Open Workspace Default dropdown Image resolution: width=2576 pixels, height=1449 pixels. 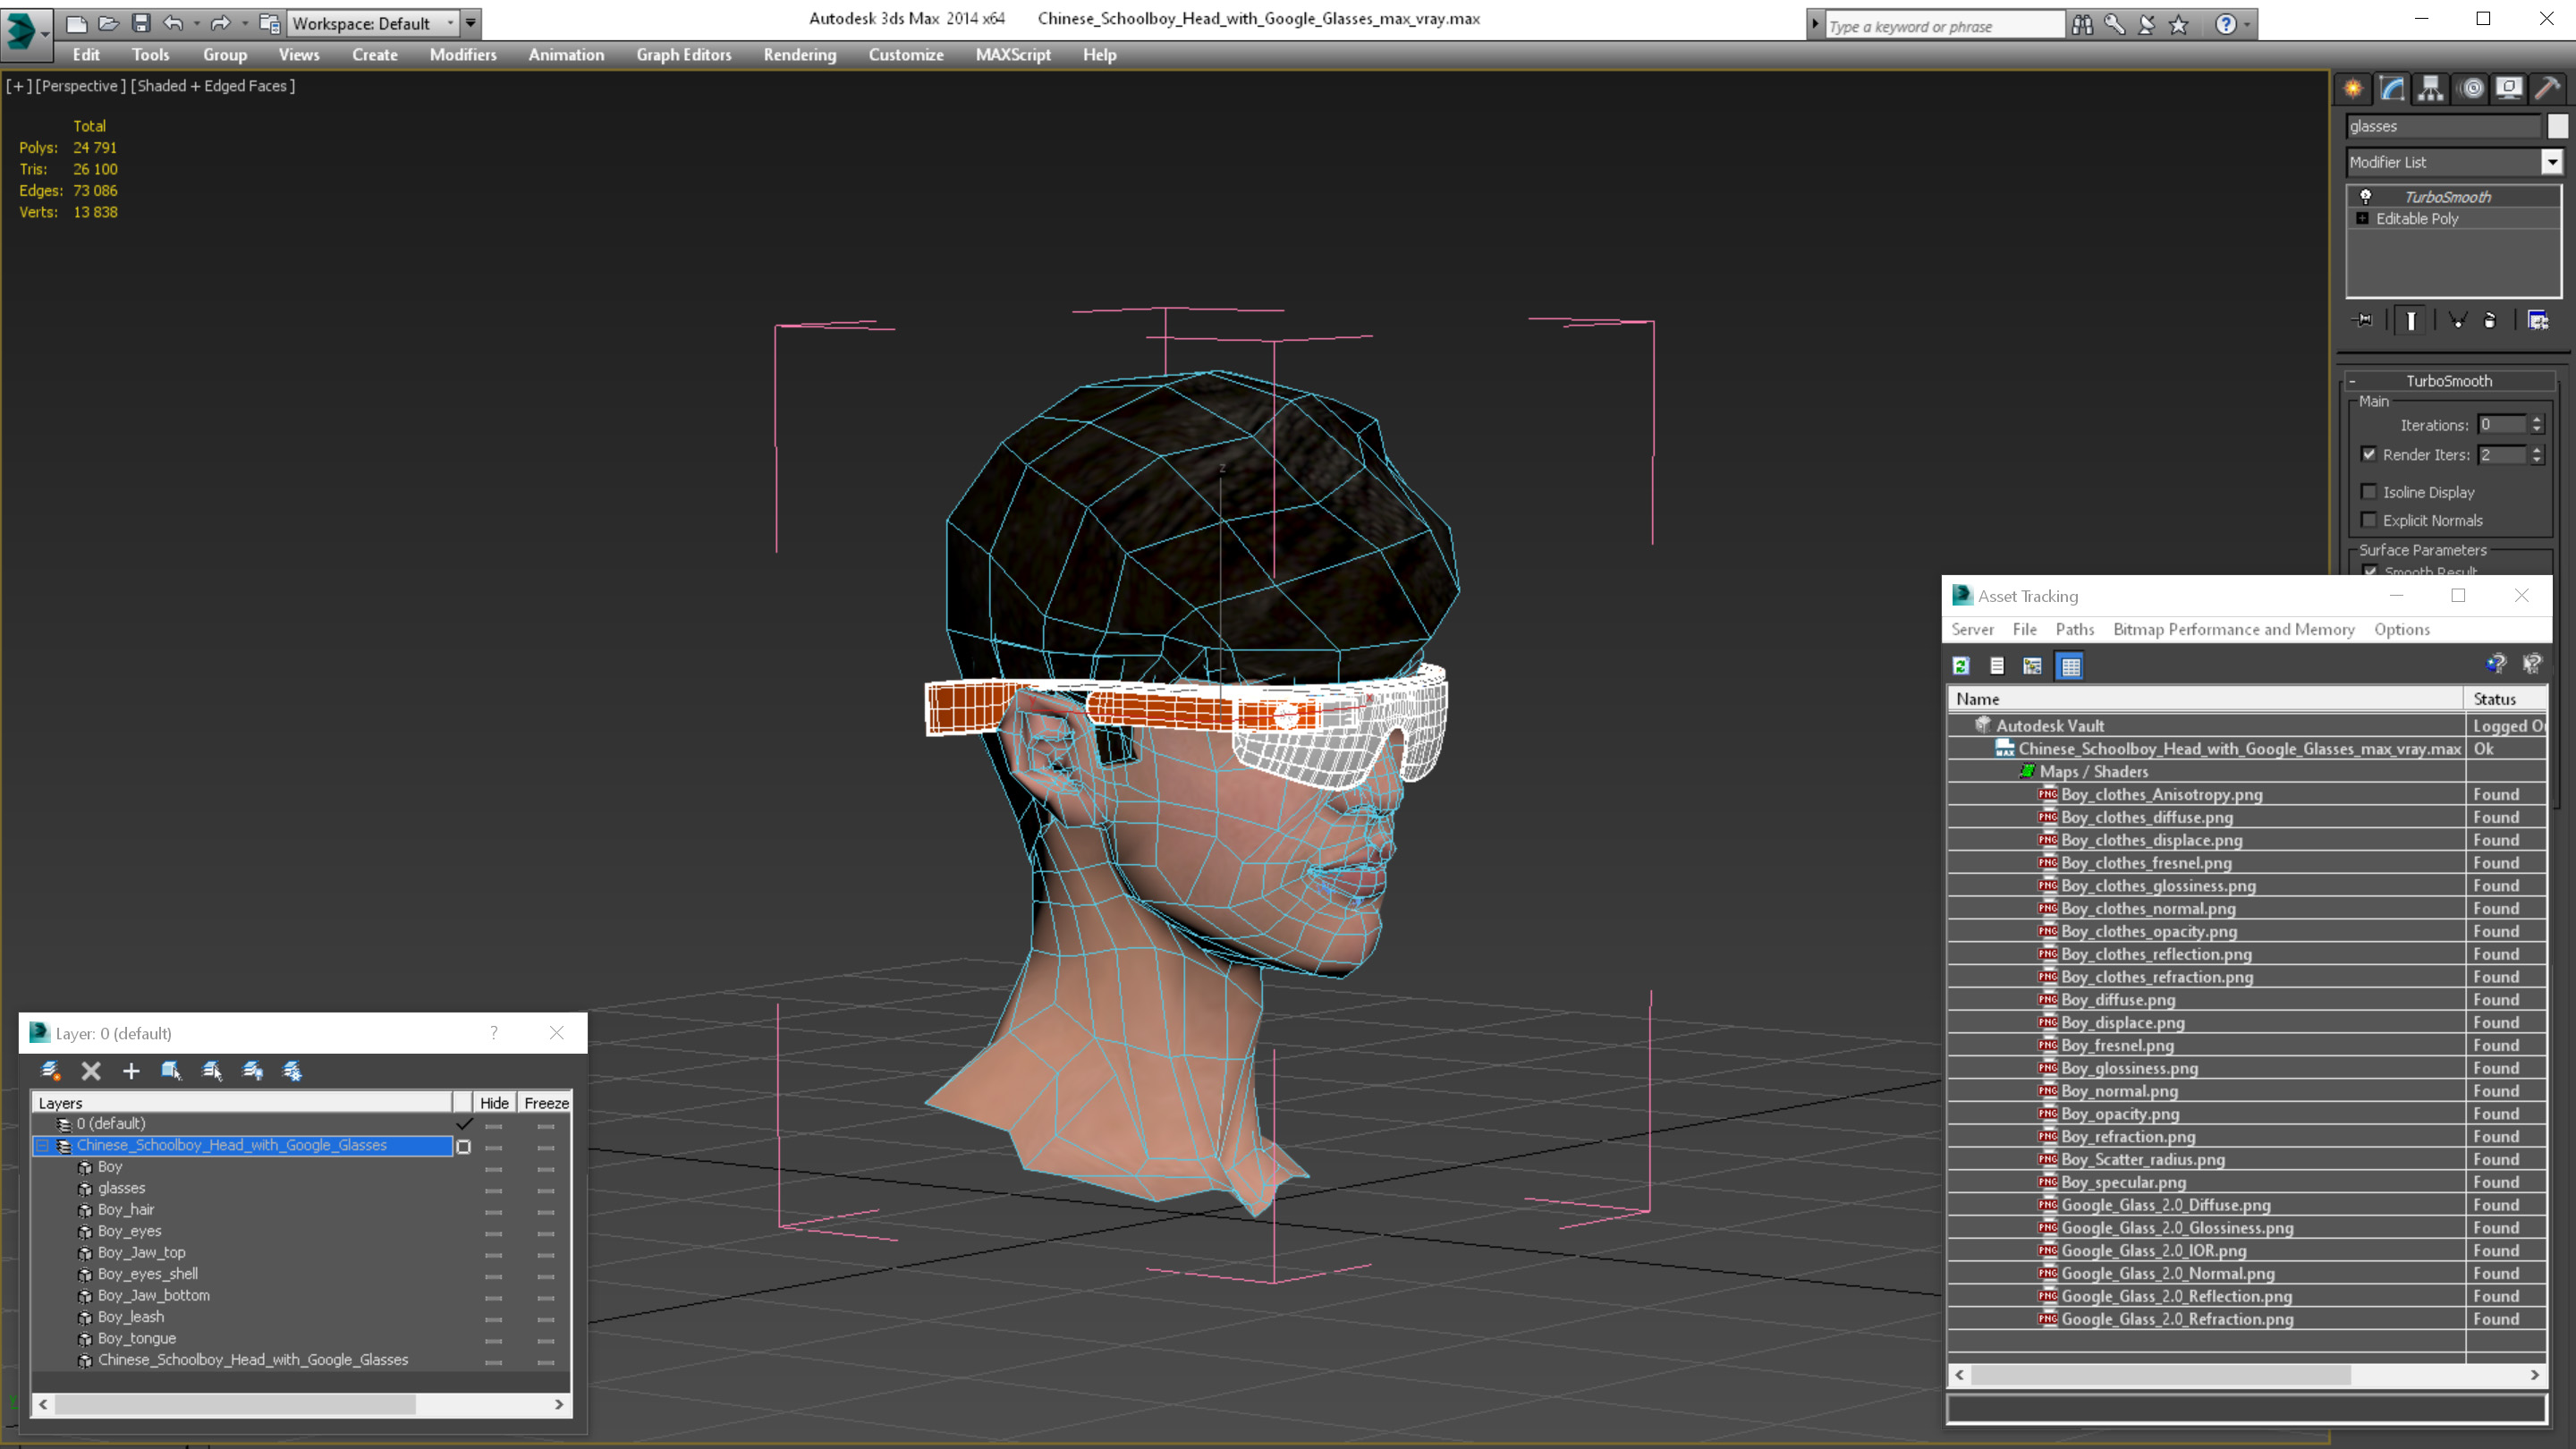tap(372, 23)
